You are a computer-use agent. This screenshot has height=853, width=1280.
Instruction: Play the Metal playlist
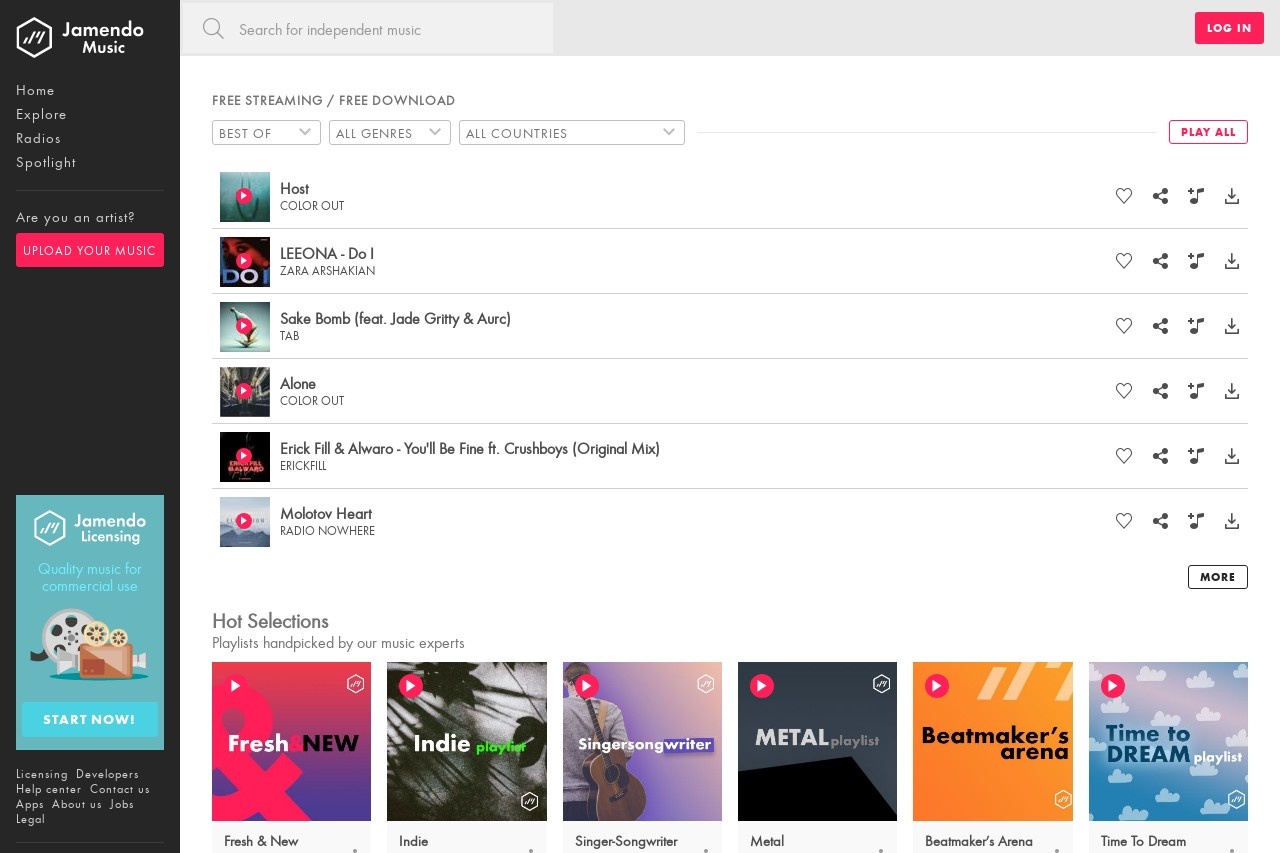762,686
